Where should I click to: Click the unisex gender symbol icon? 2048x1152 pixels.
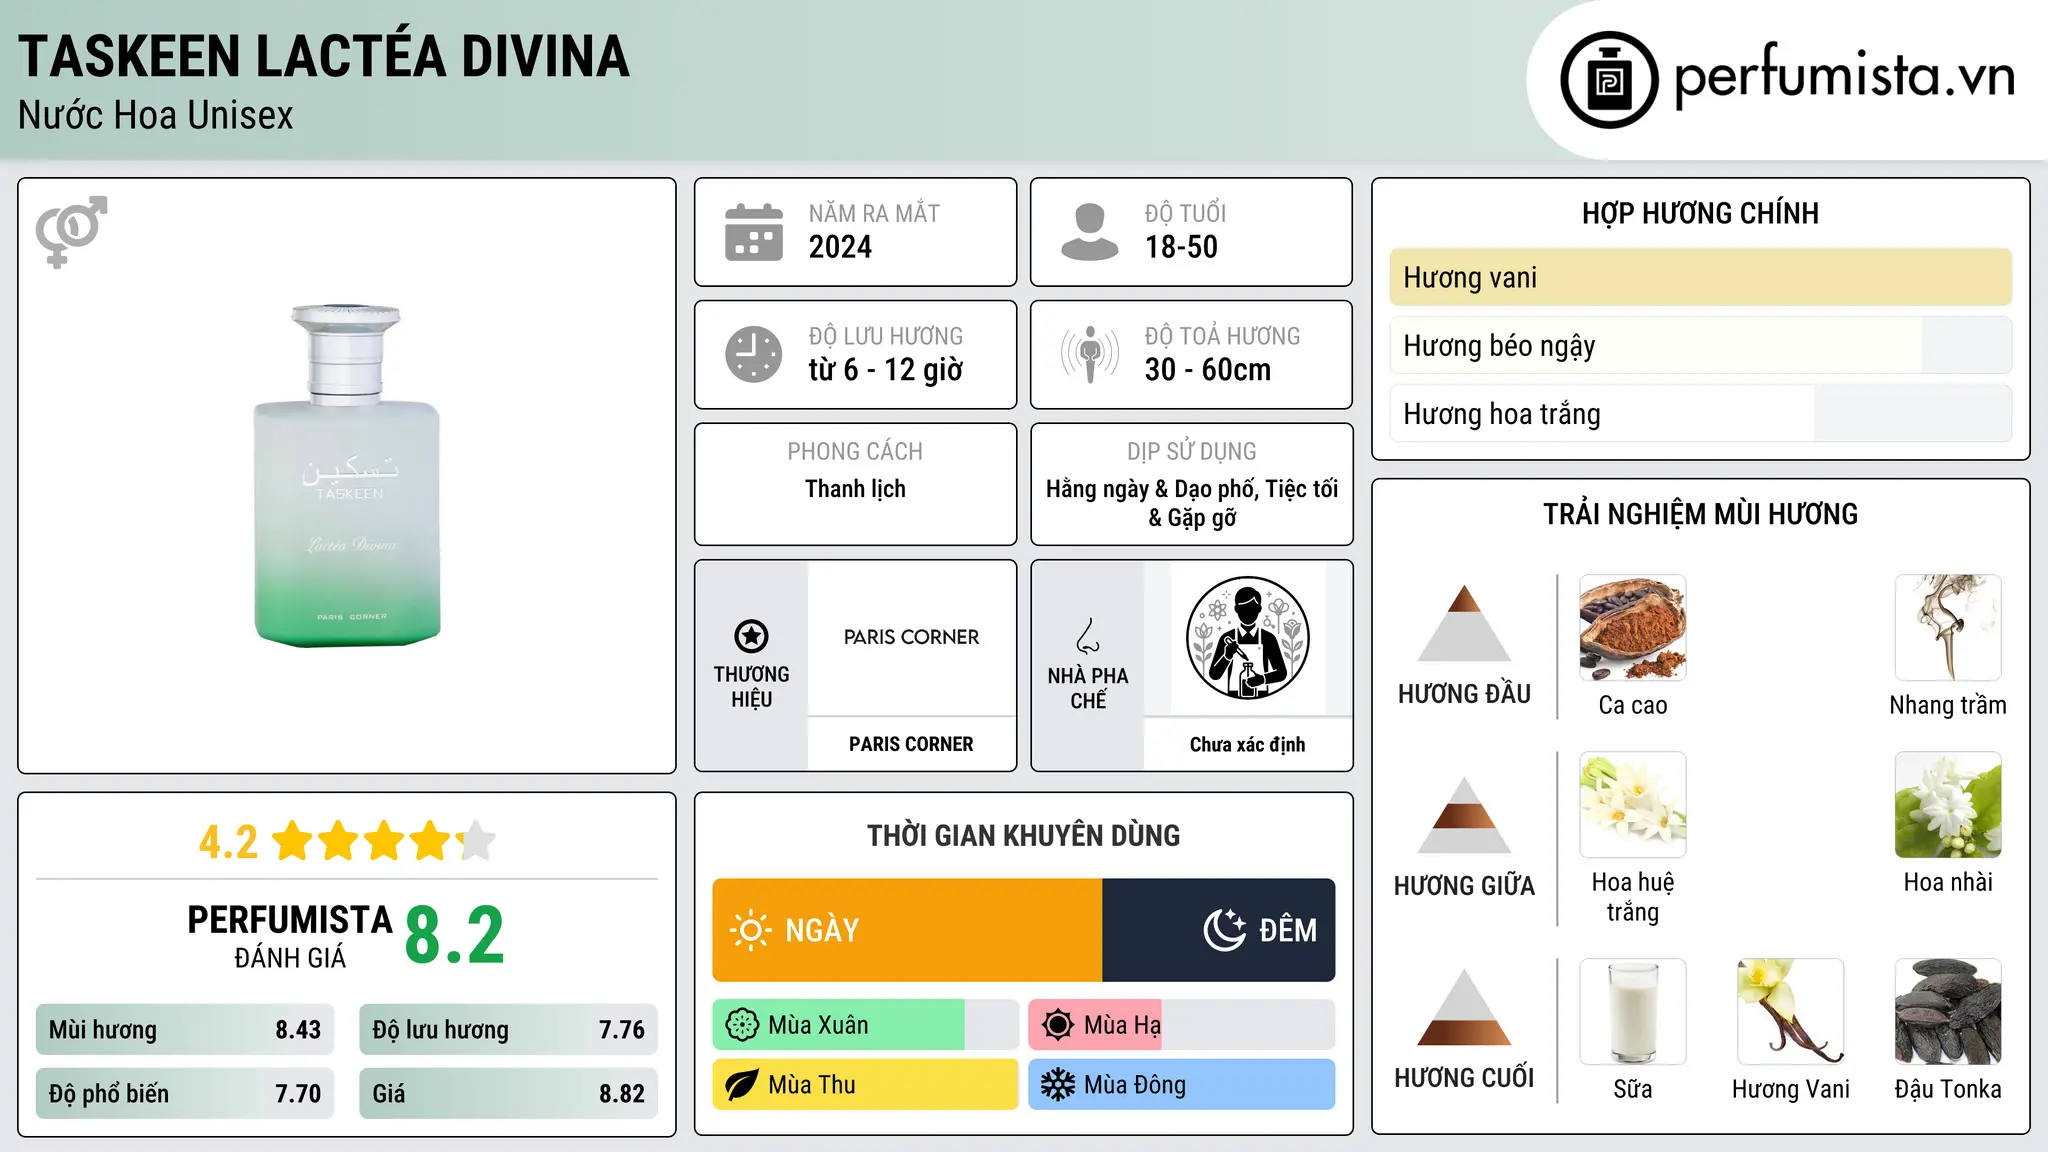coord(71,232)
